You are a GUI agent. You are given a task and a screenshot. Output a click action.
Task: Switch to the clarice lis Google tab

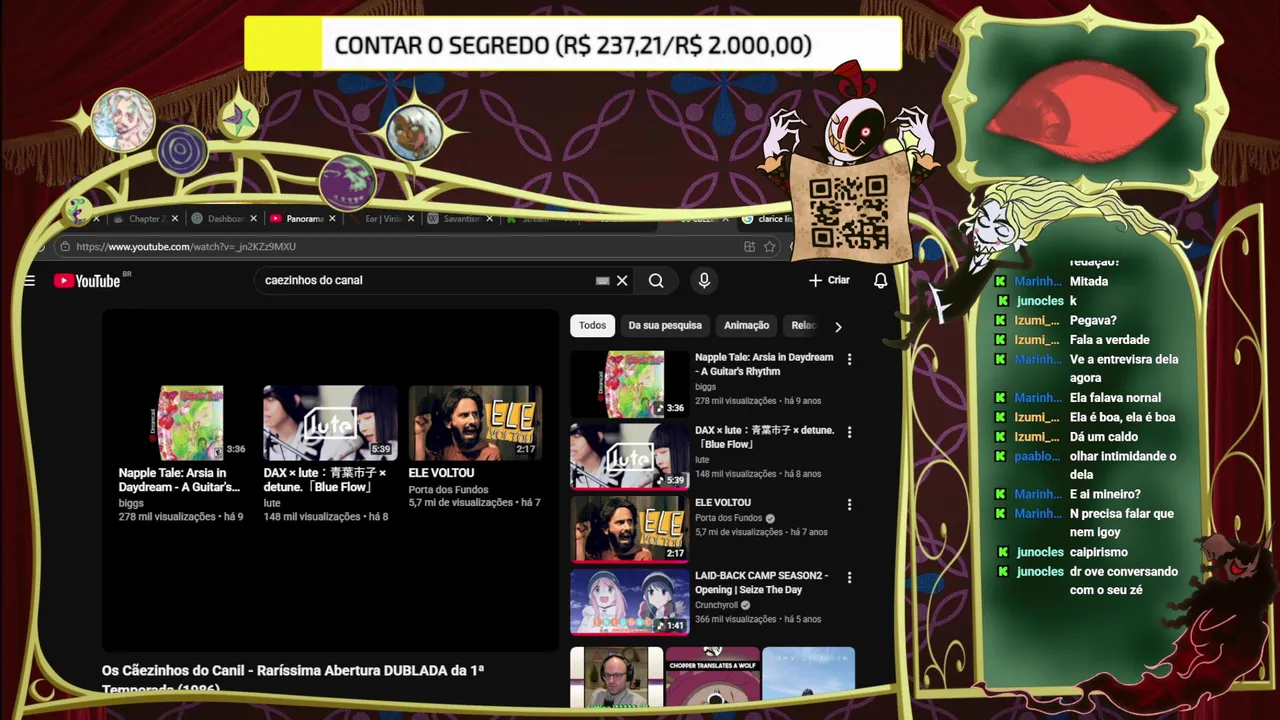pos(768,219)
